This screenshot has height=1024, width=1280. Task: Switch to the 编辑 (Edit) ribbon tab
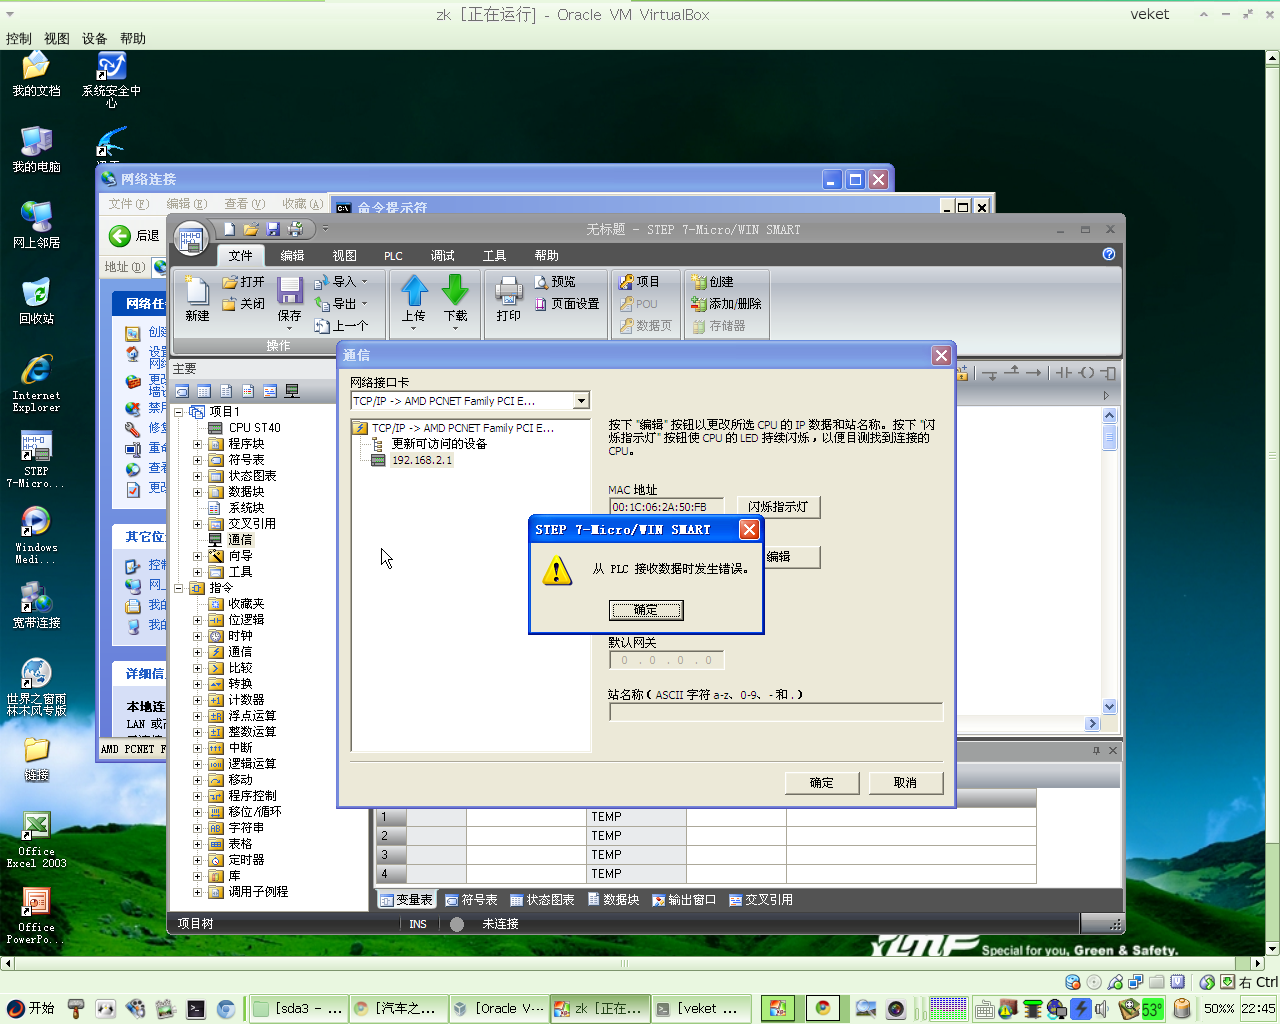click(292, 256)
